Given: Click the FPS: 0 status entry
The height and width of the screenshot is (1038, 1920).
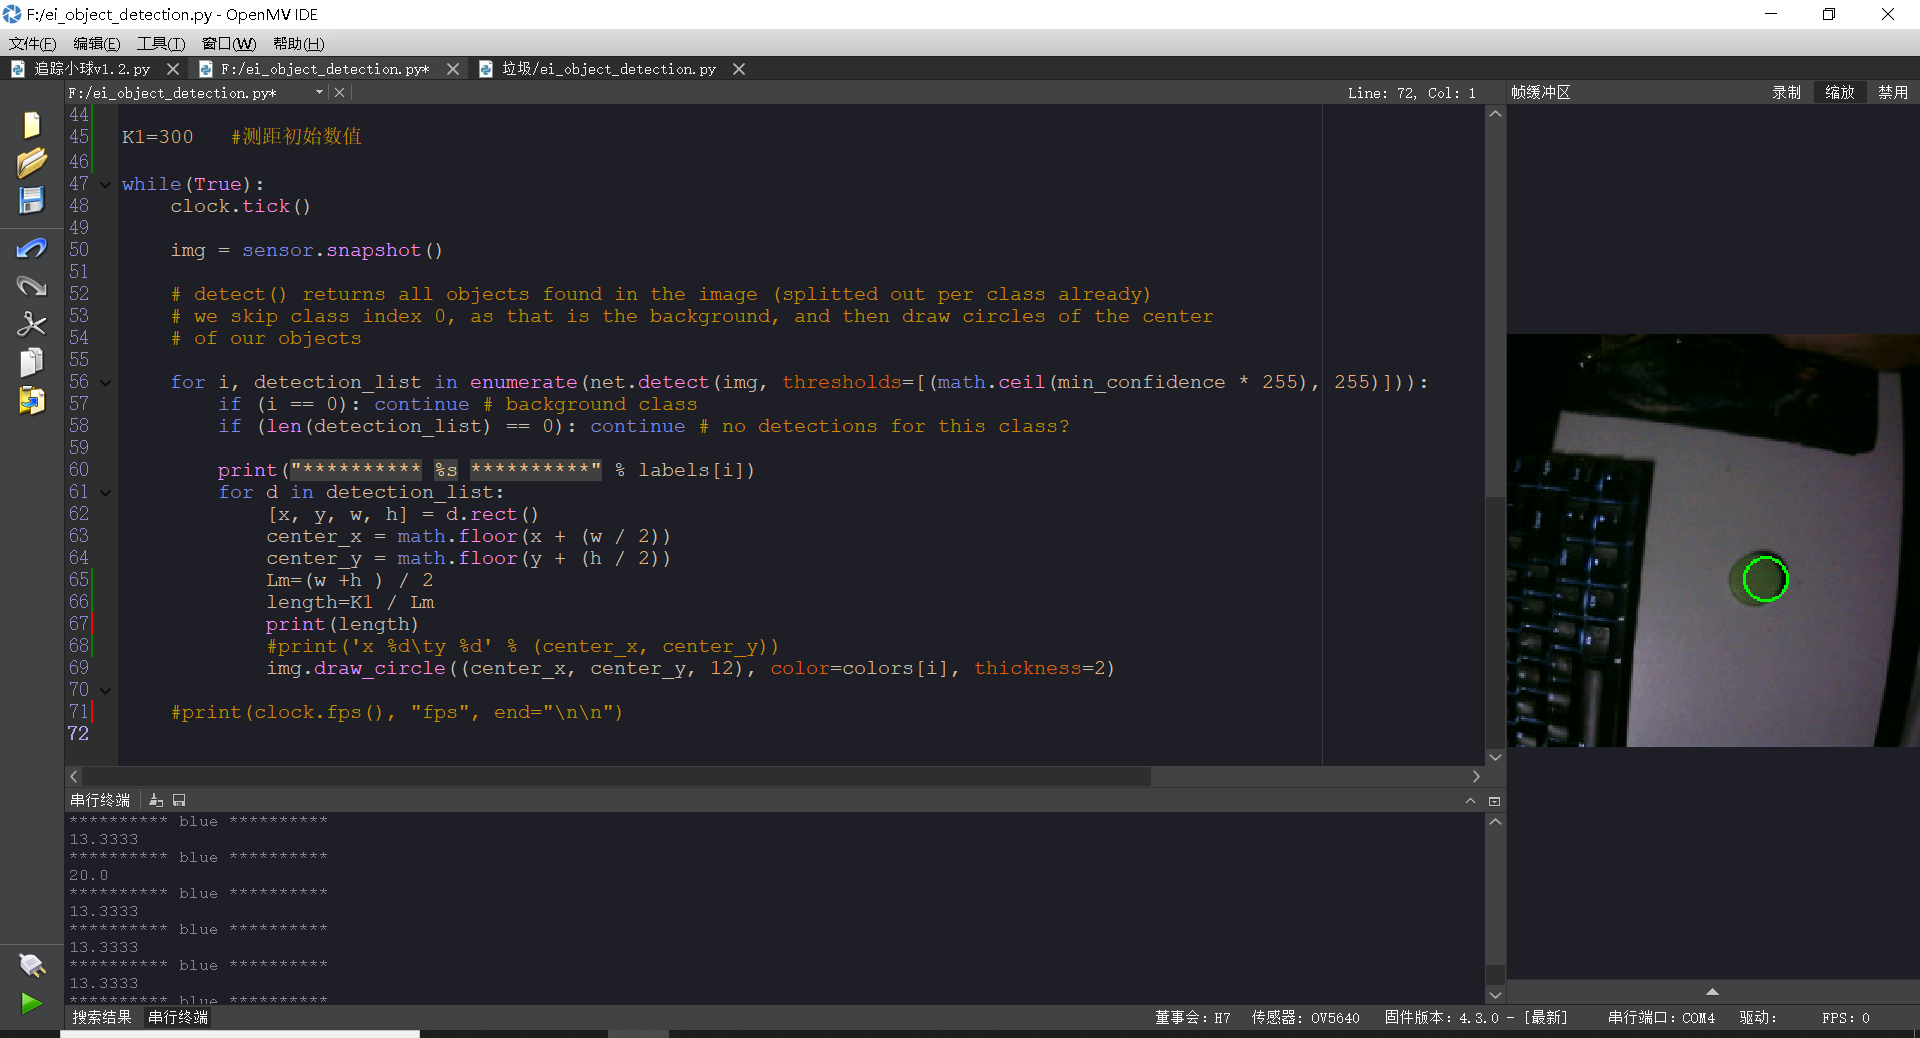Looking at the screenshot, I should point(1845,1017).
